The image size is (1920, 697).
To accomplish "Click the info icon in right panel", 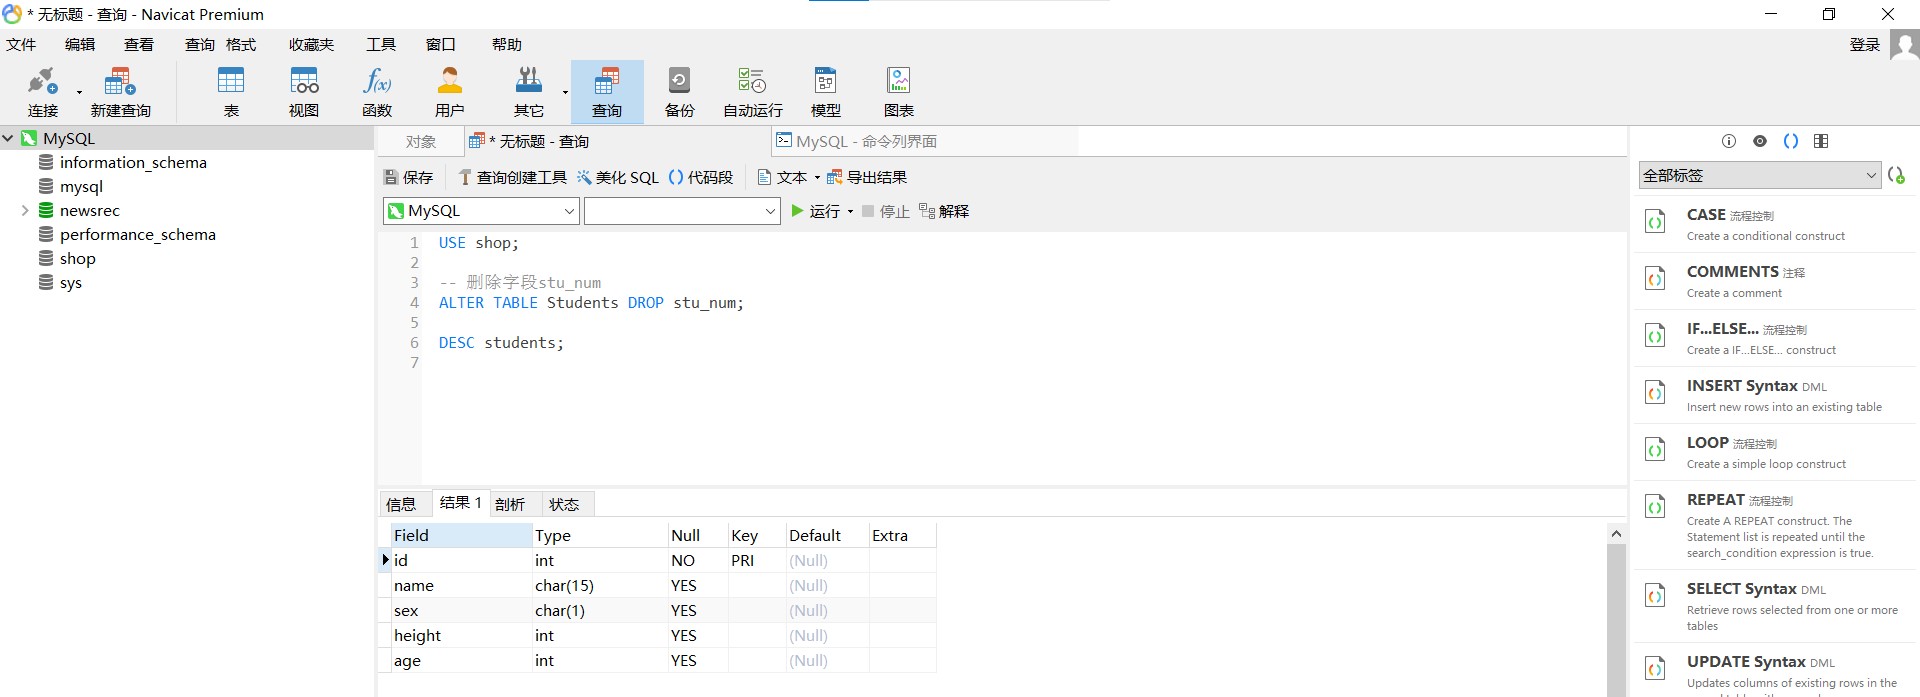I will pos(1729,141).
